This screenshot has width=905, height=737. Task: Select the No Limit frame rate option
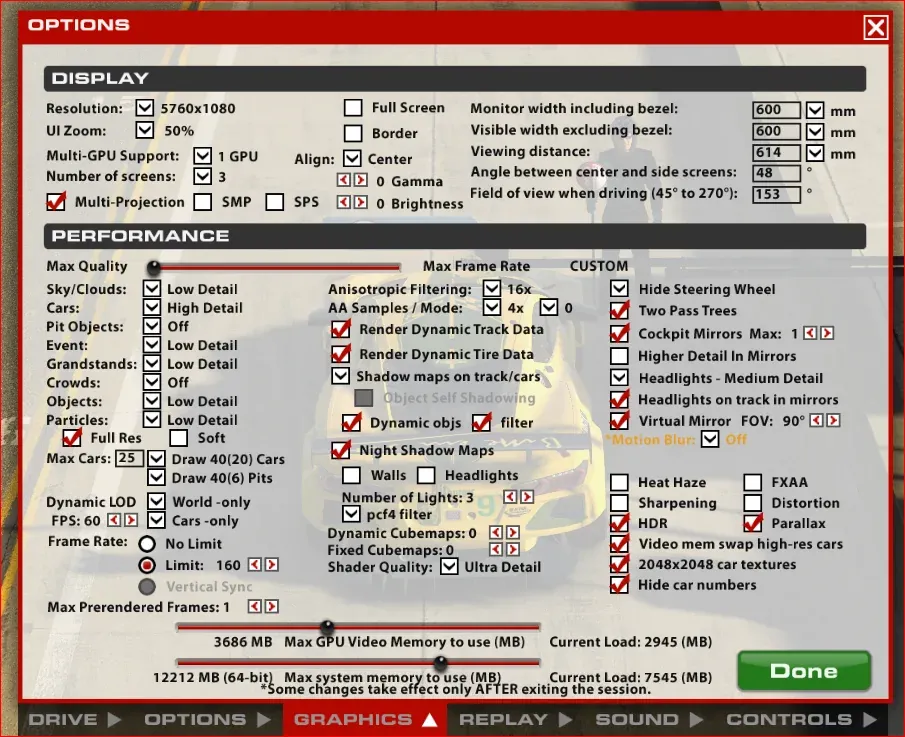tap(147, 544)
